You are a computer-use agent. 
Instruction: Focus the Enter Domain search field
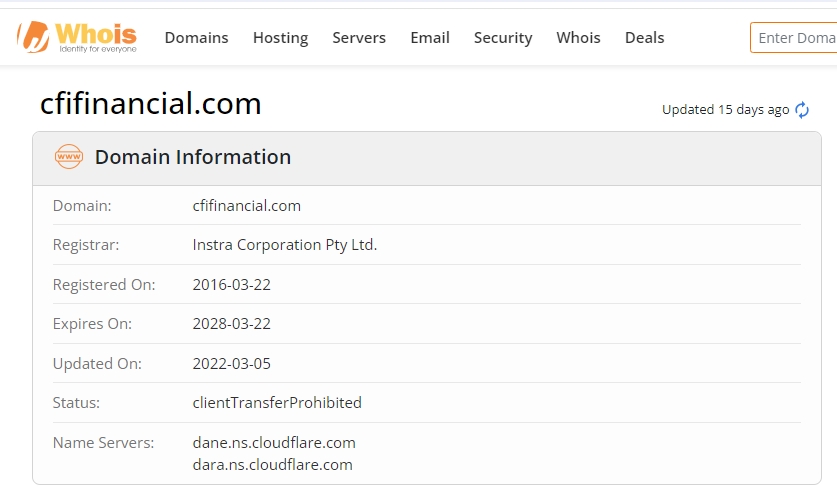pos(795,38)
